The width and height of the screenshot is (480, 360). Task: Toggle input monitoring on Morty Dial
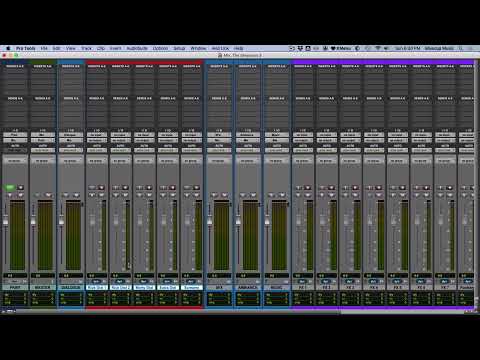pyautogui.click(x=140, y=188)
